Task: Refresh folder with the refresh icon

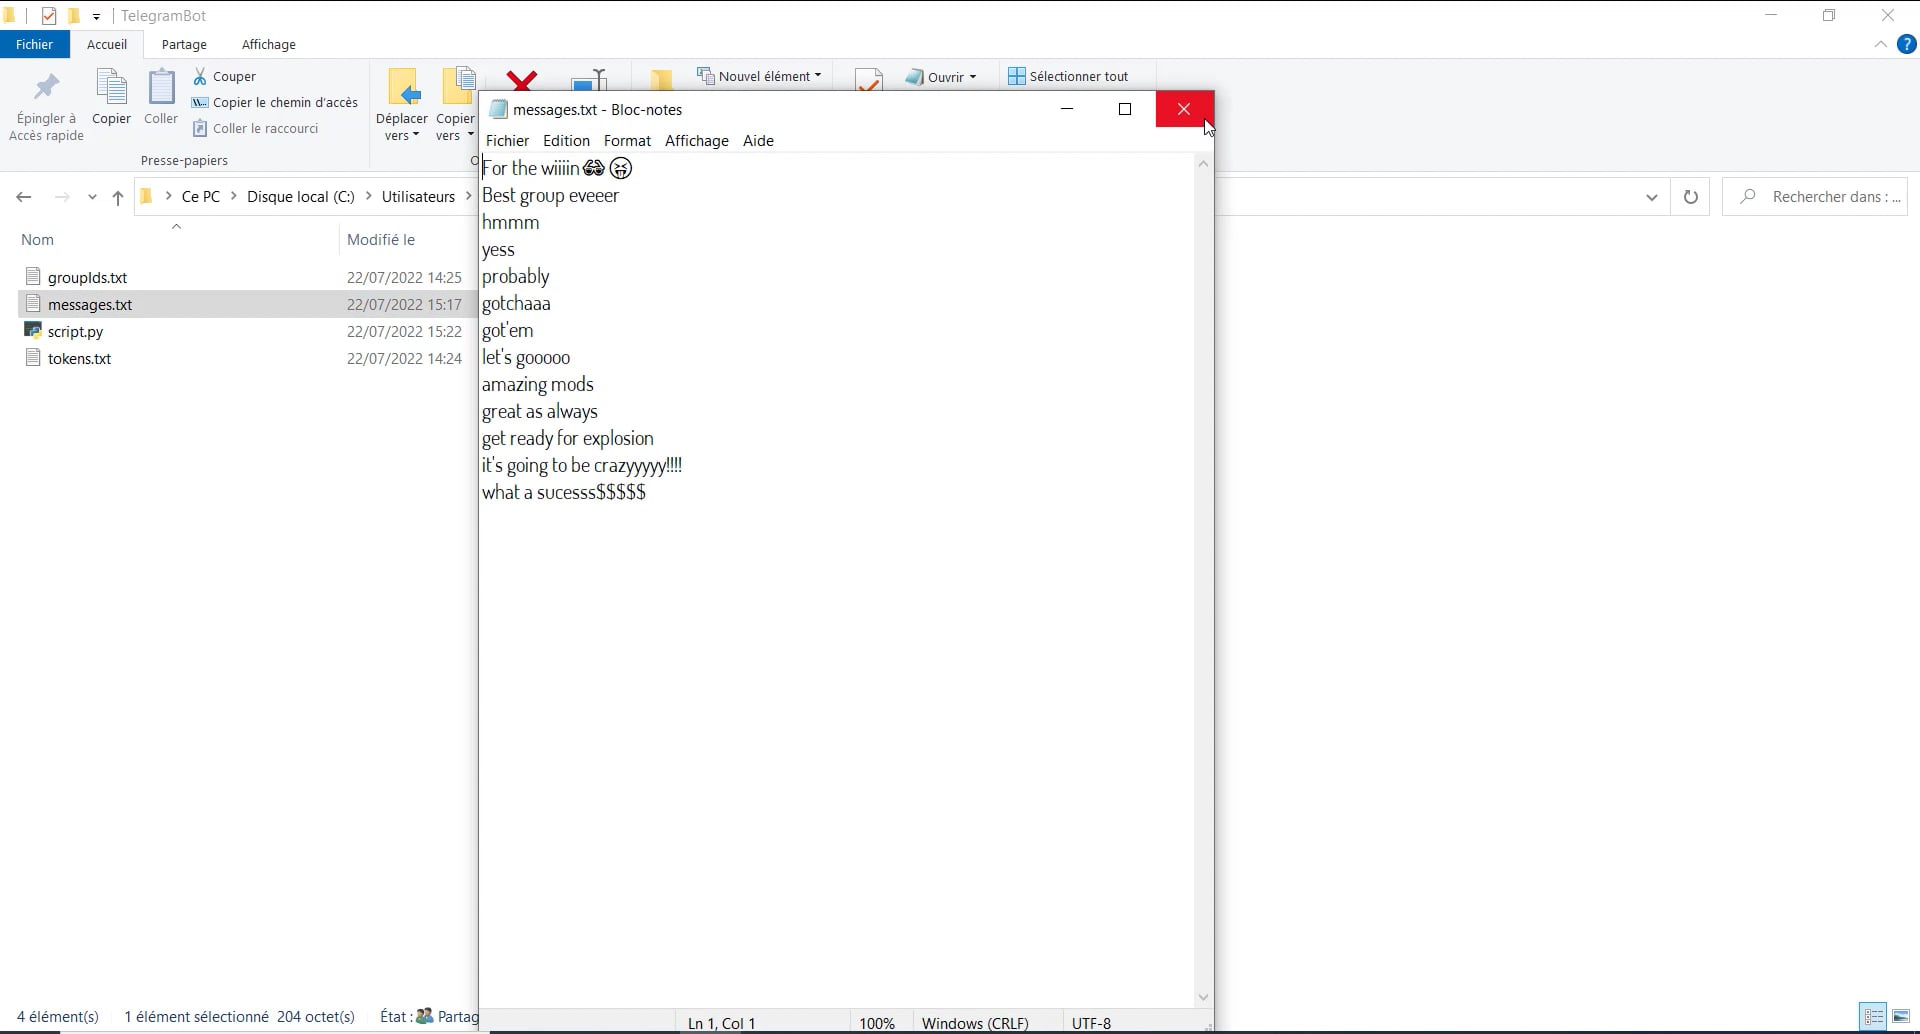Action: (x=1690, y=197)
